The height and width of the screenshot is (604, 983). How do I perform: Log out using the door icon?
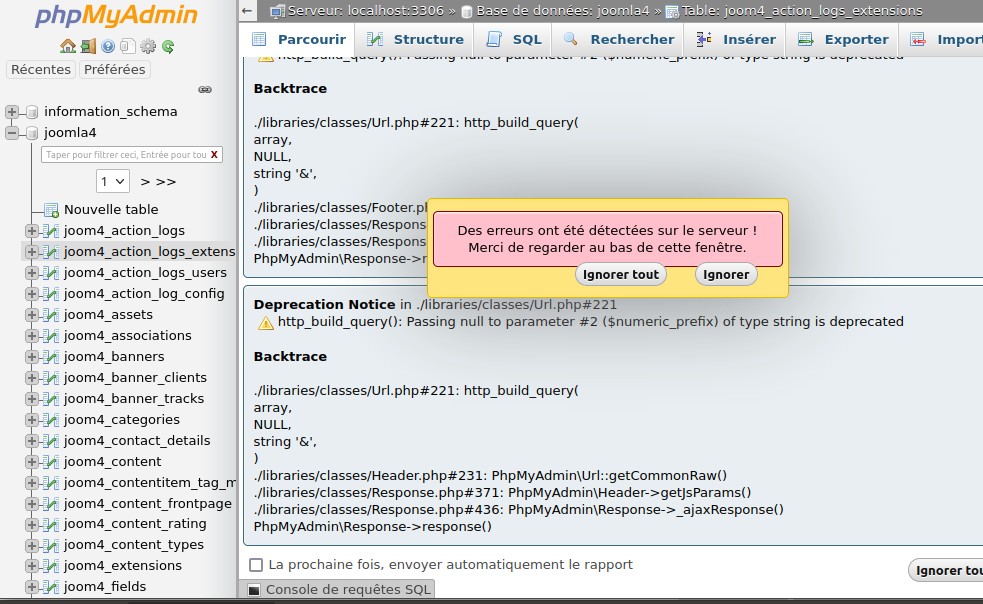[88, 46]
